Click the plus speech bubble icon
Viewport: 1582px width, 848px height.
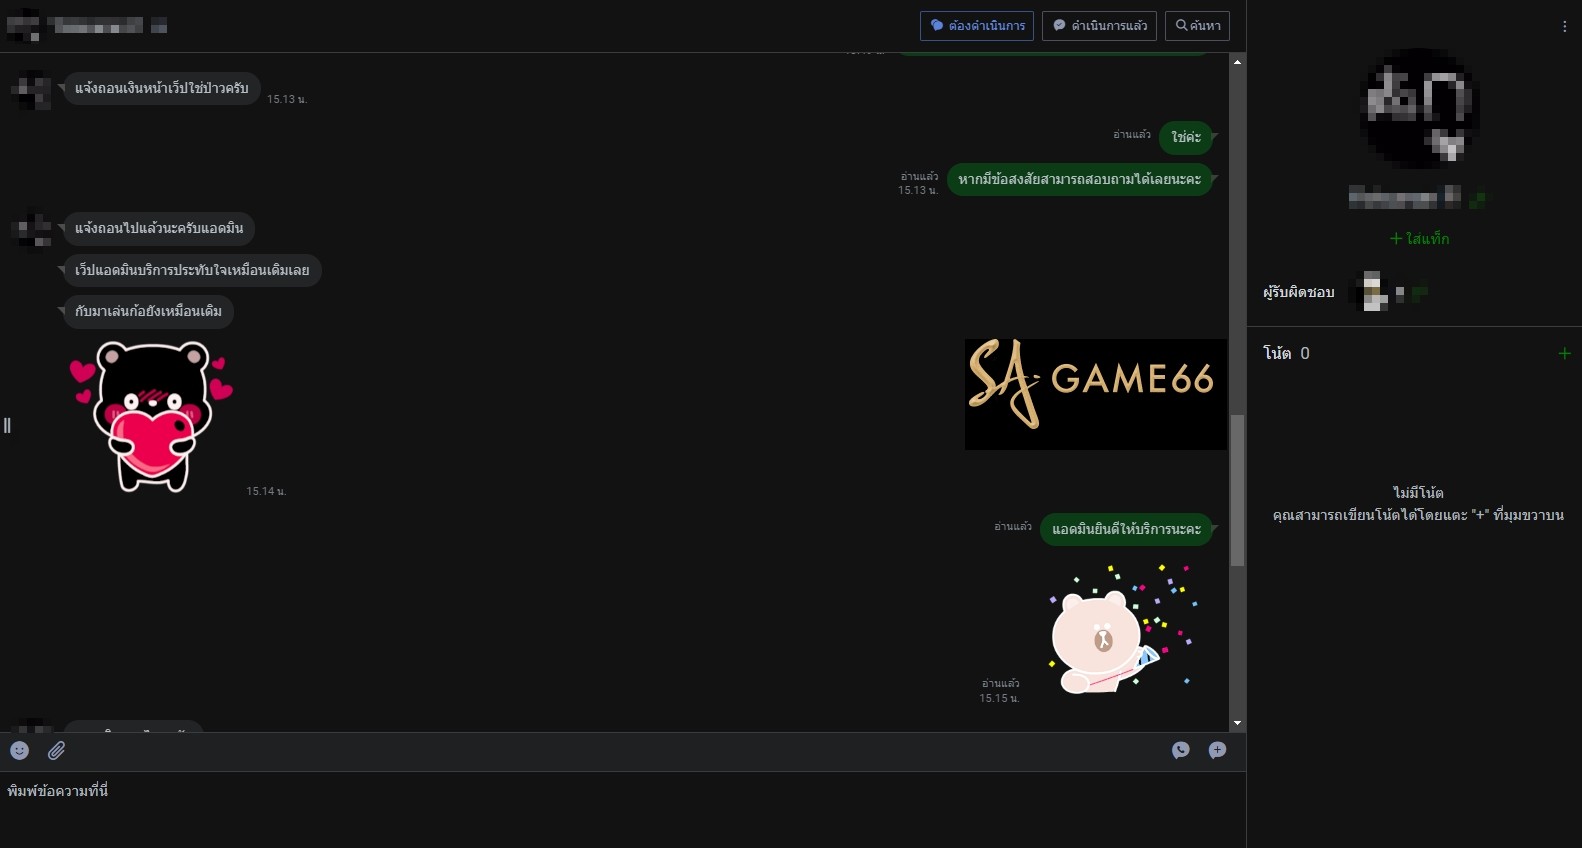tap(1217, 750)
